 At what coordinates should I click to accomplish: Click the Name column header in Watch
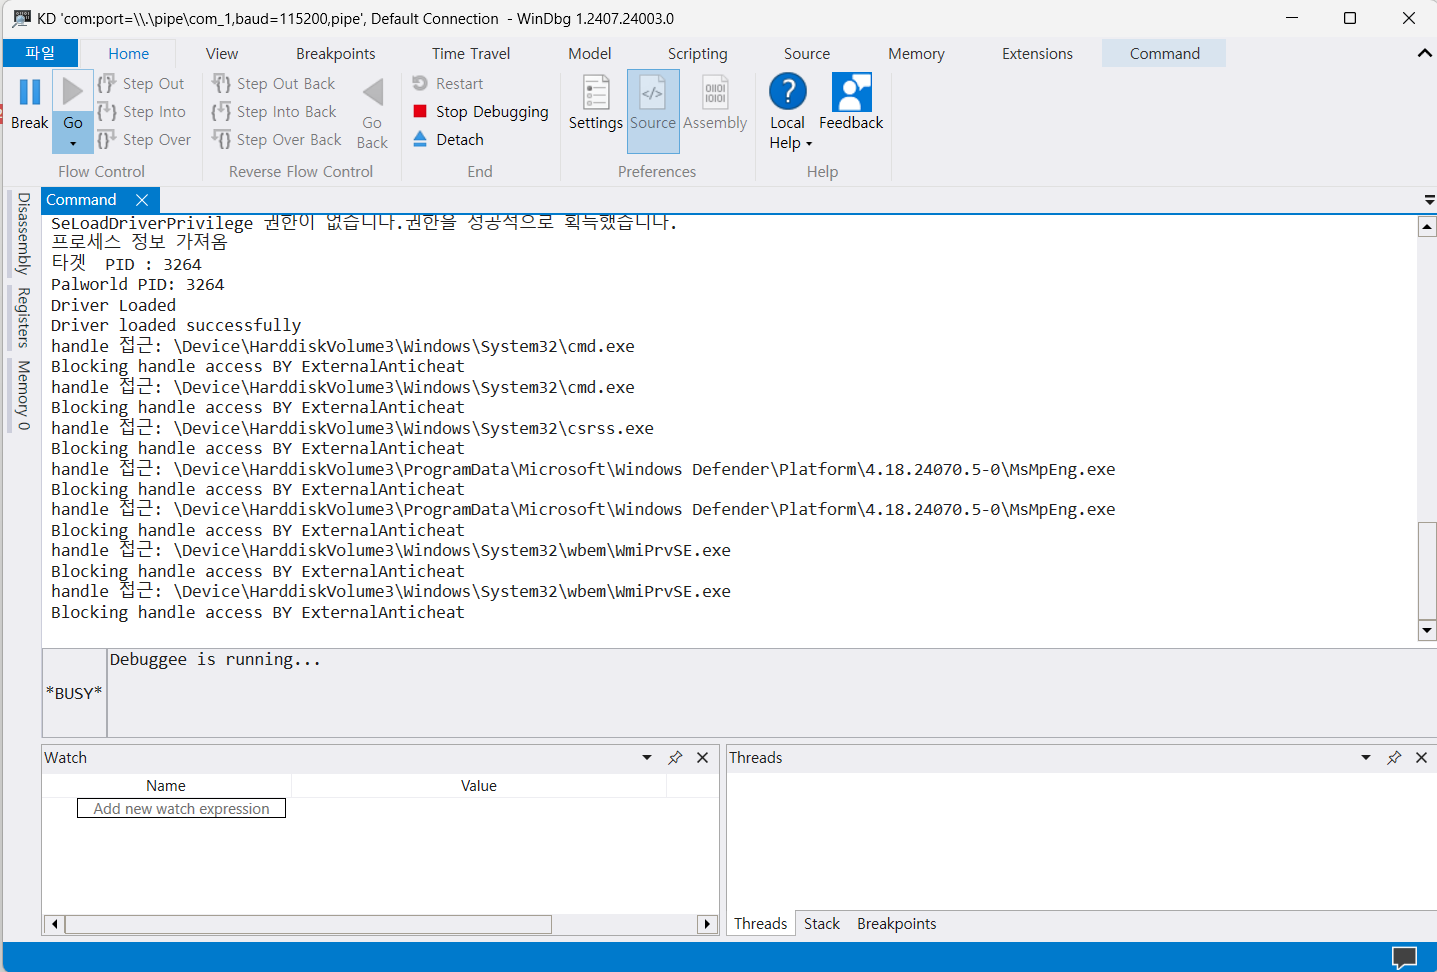coord(166,786)
